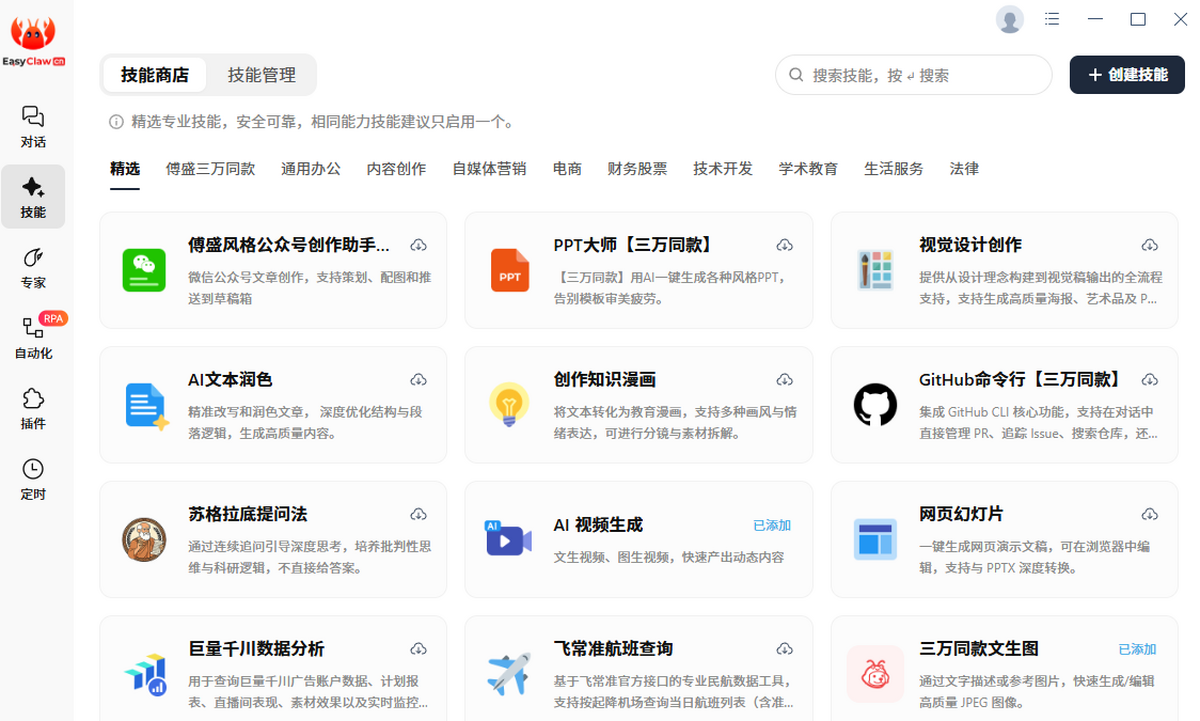This screenshot has width=1200, height=721.
Task: Select the 法律 category tab
Action: point(964,169)
